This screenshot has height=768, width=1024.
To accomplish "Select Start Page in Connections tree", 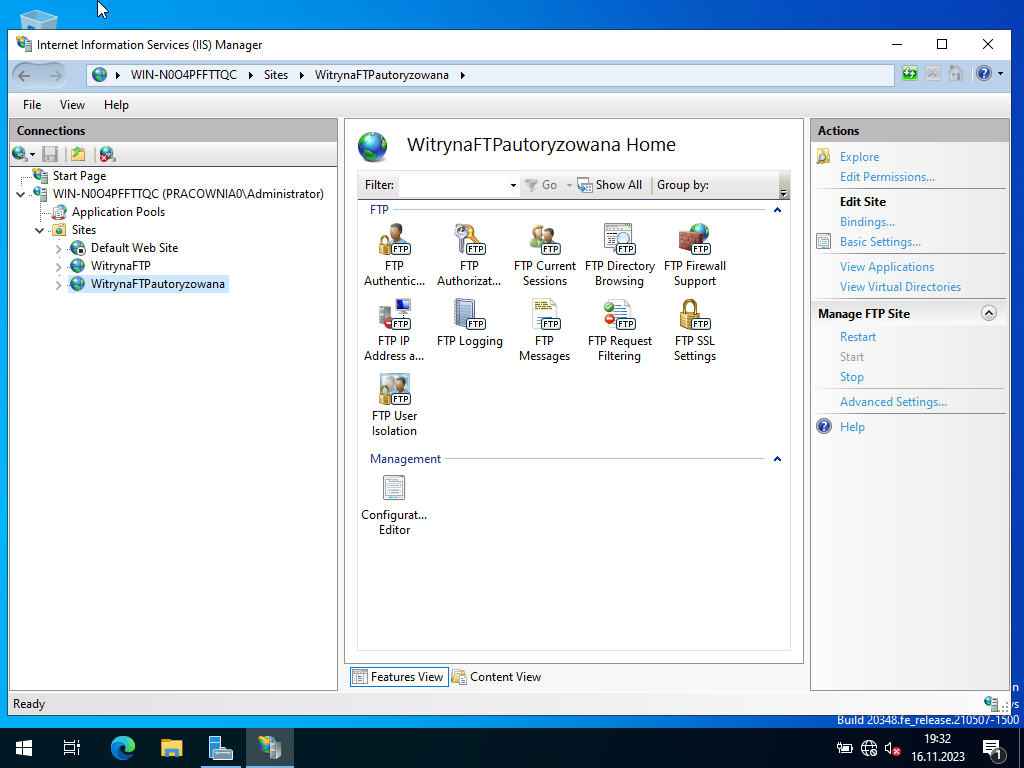I will (x=79, y=176).
